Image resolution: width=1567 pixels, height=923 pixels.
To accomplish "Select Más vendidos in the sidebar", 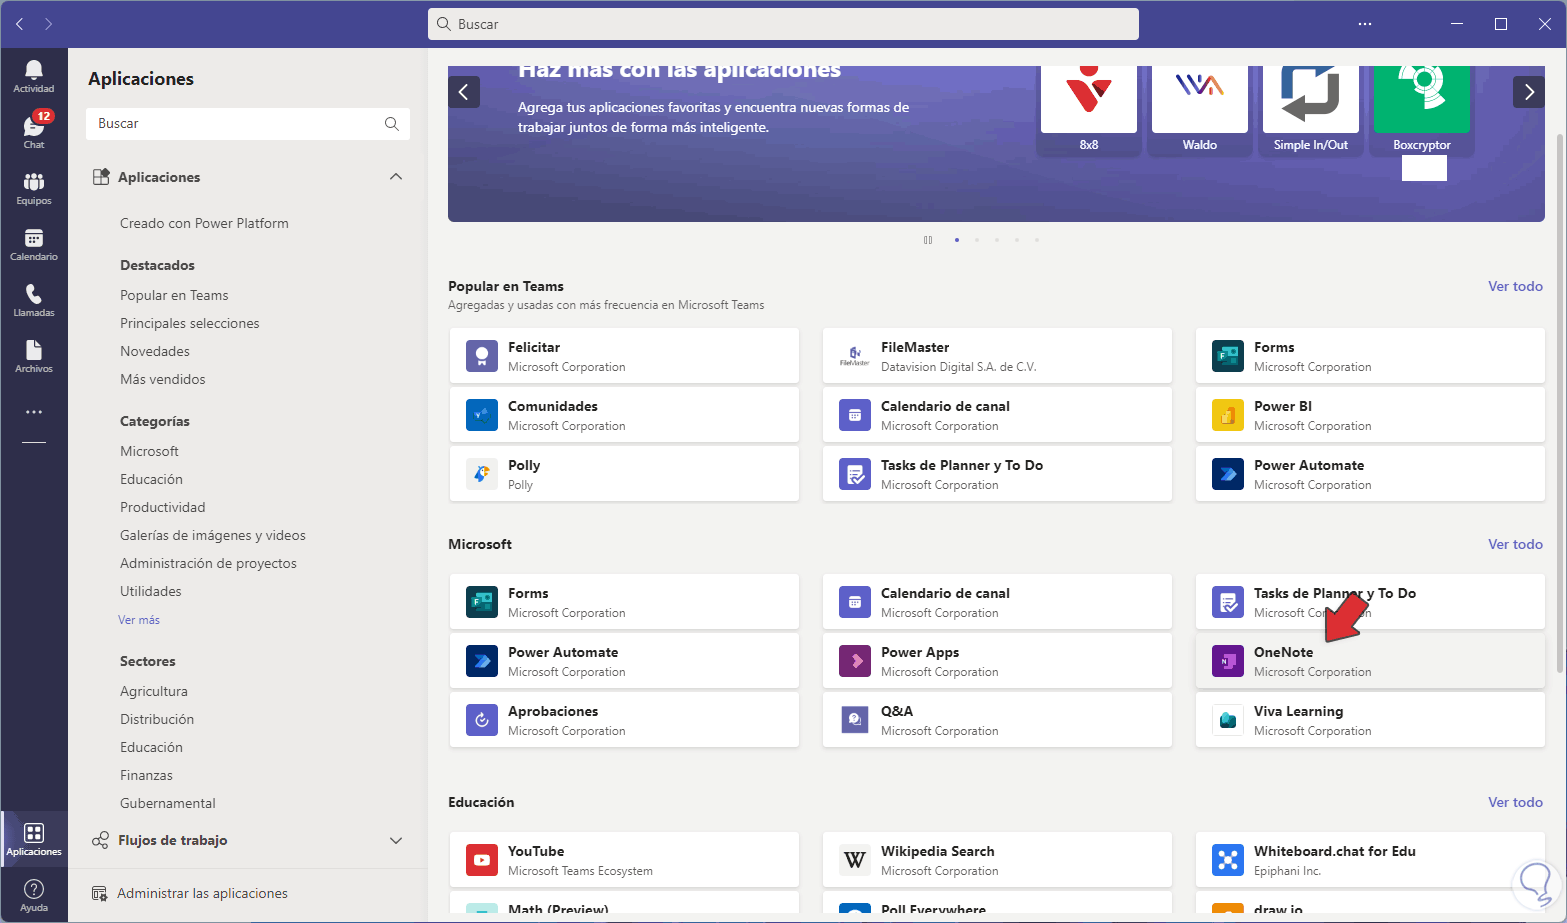I will coord(163,379).
